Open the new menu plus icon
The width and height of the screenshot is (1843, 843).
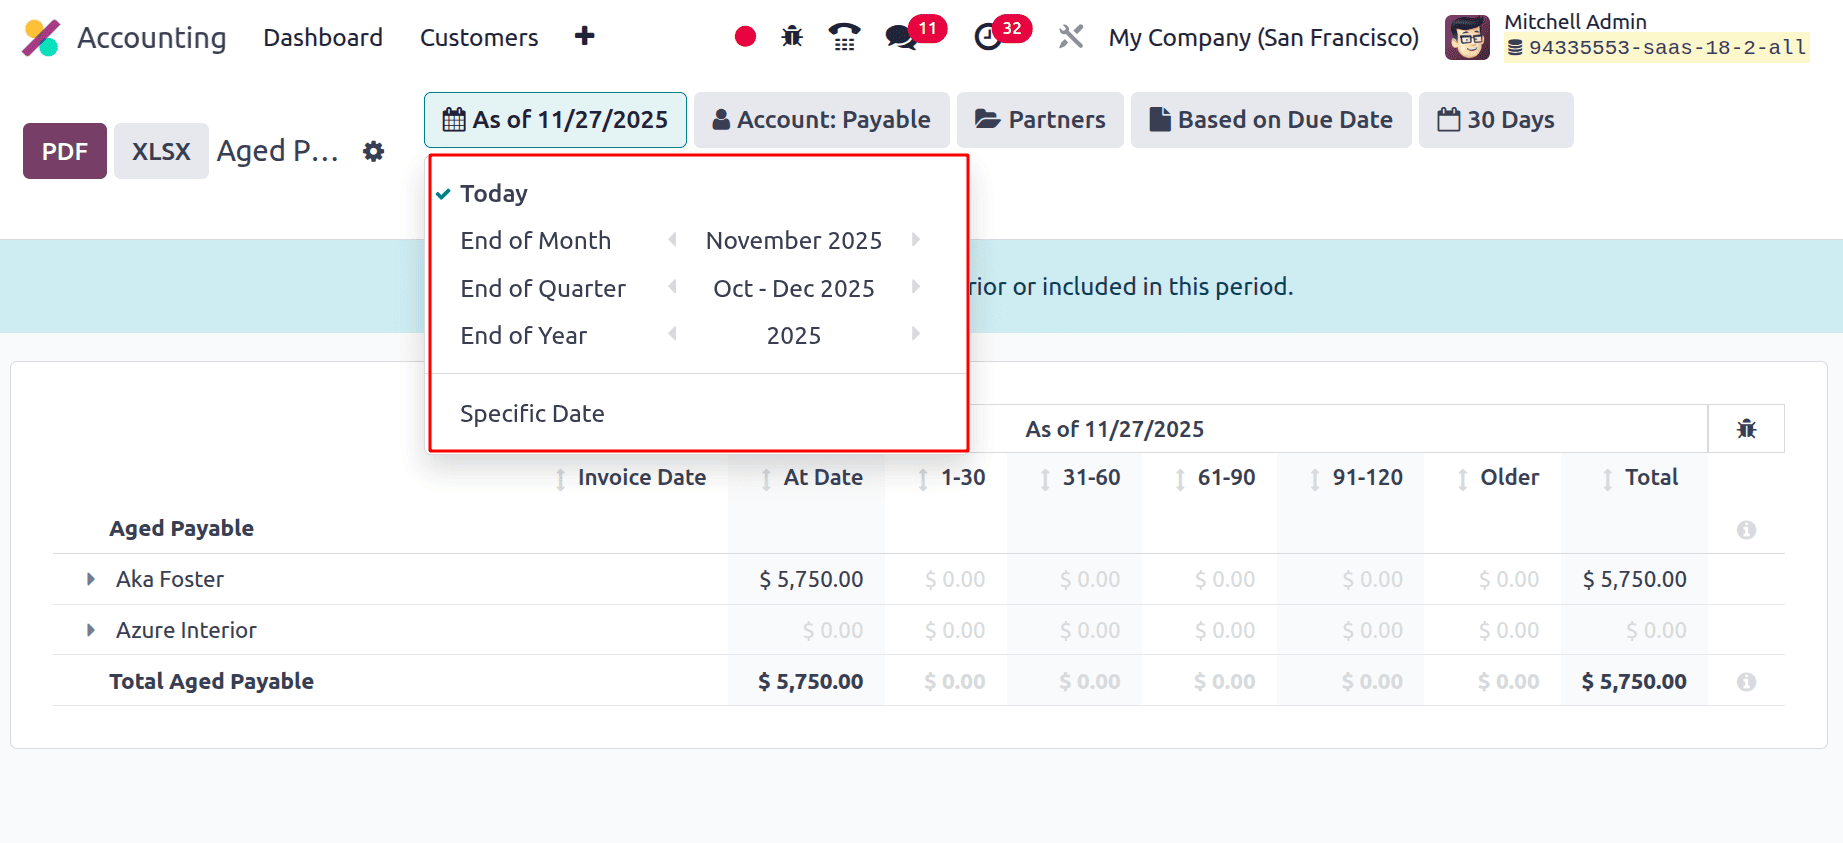[x=585, y=37]
